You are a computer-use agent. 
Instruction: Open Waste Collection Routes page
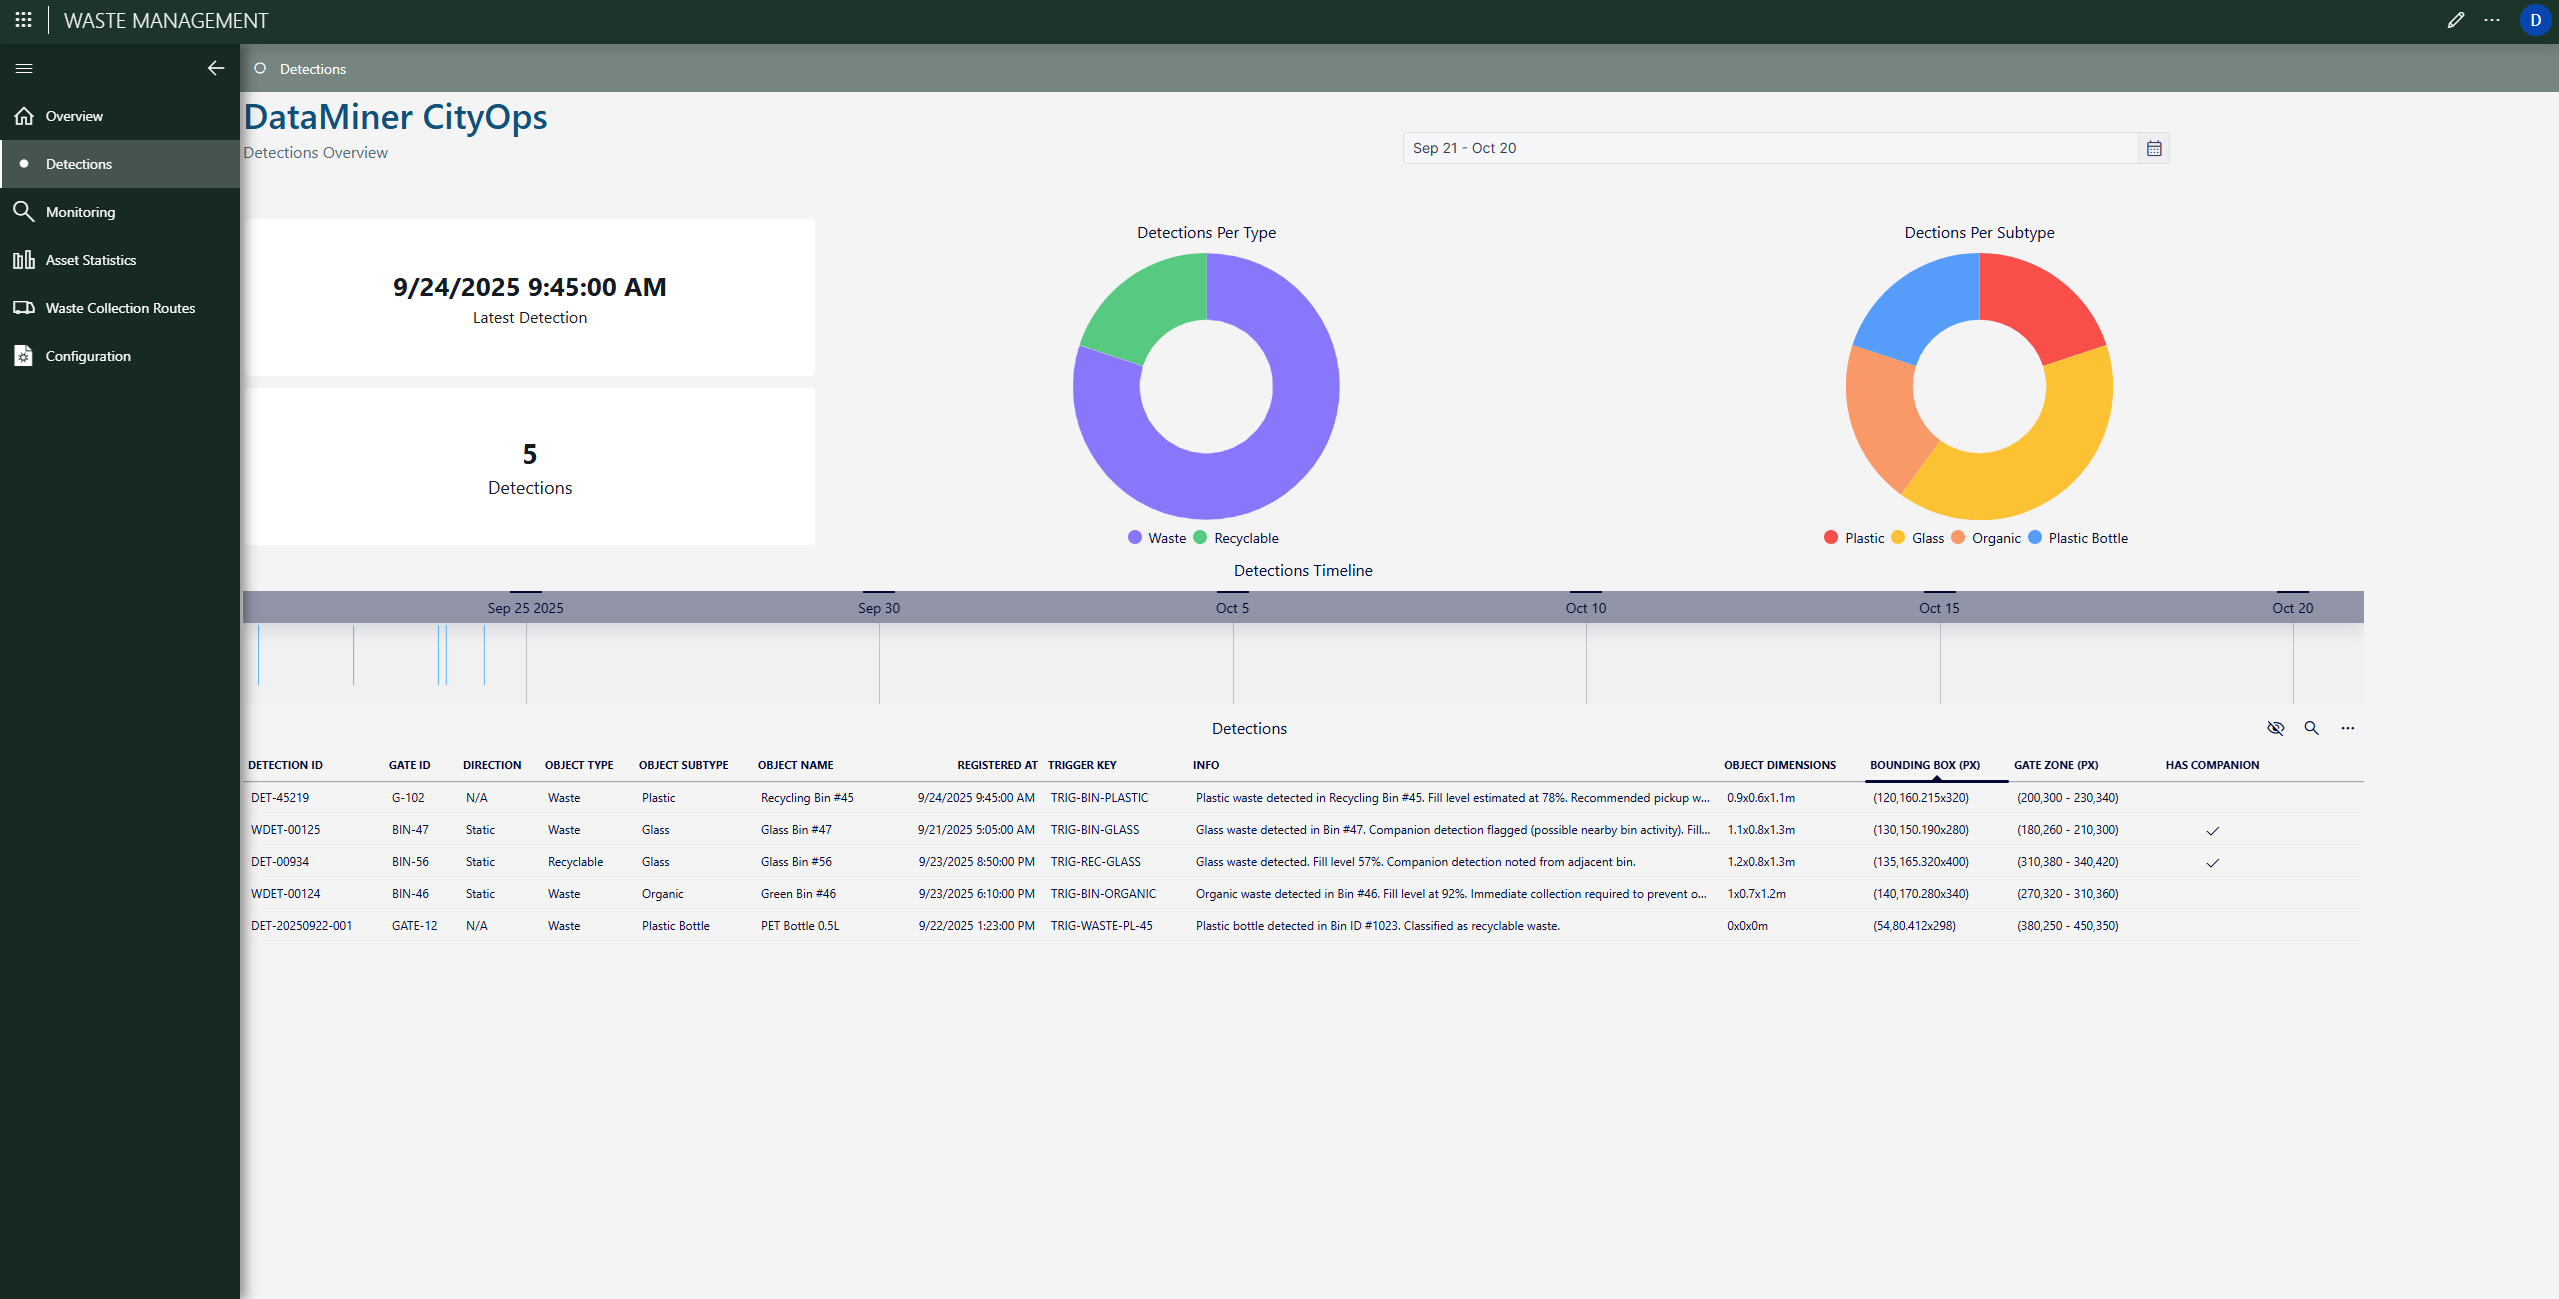click(120, 308)
